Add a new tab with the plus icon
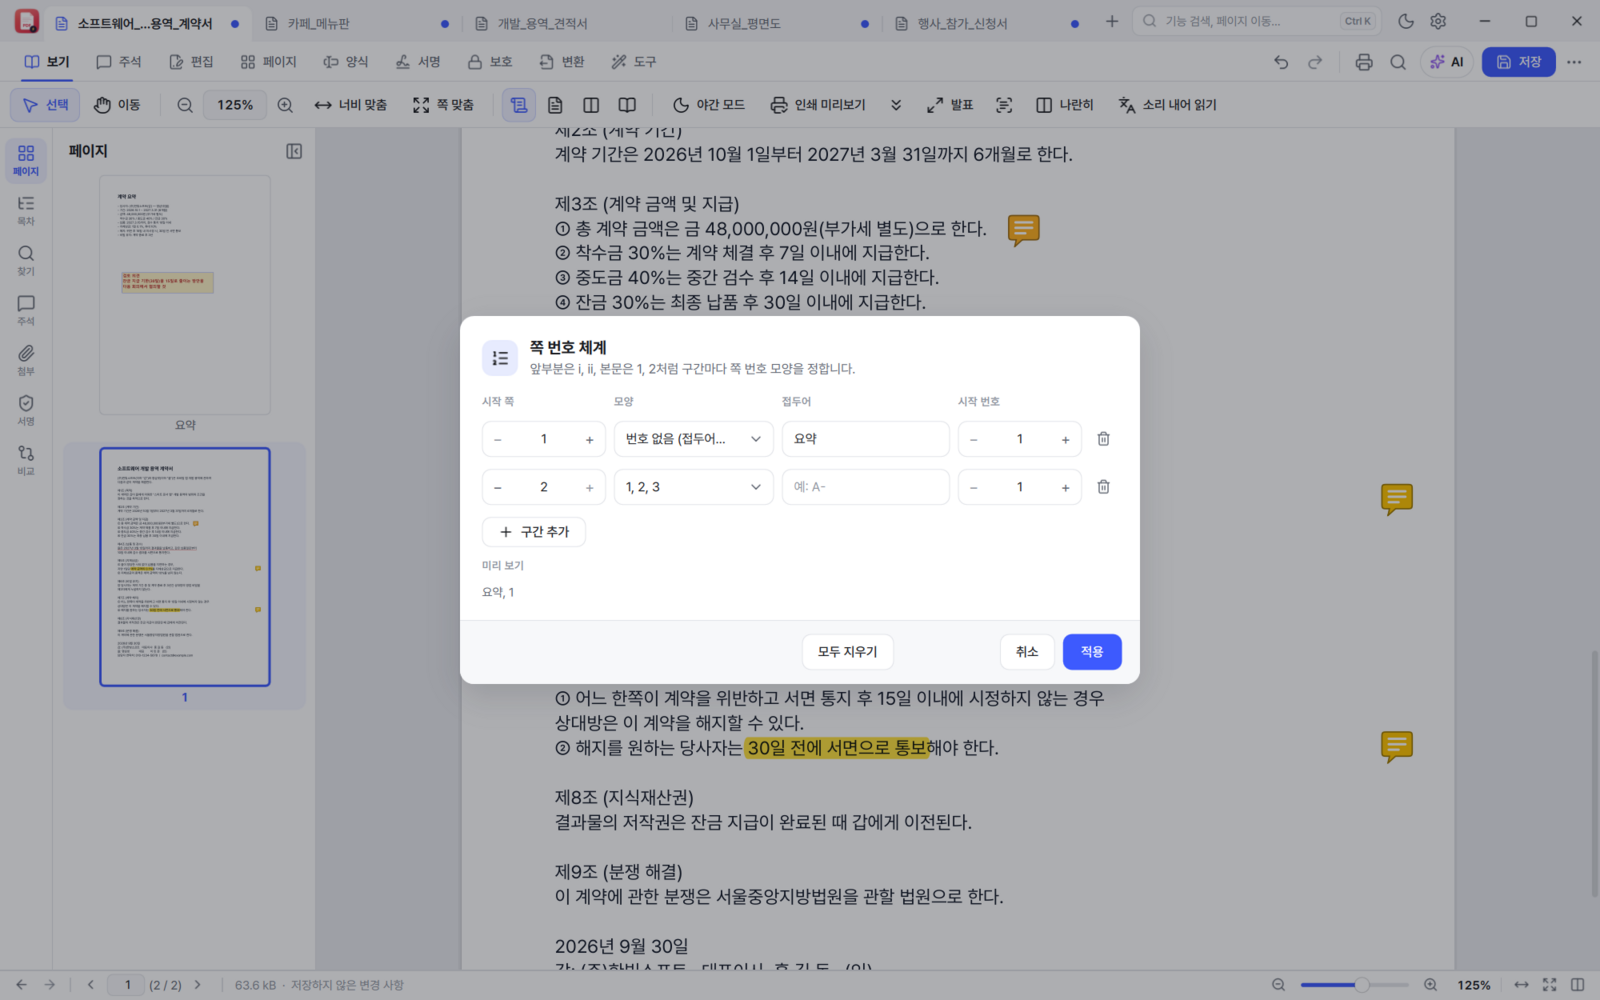Image resolution: width=1600 pixels, height=1000 pixels. click(x=1112, y=21)
